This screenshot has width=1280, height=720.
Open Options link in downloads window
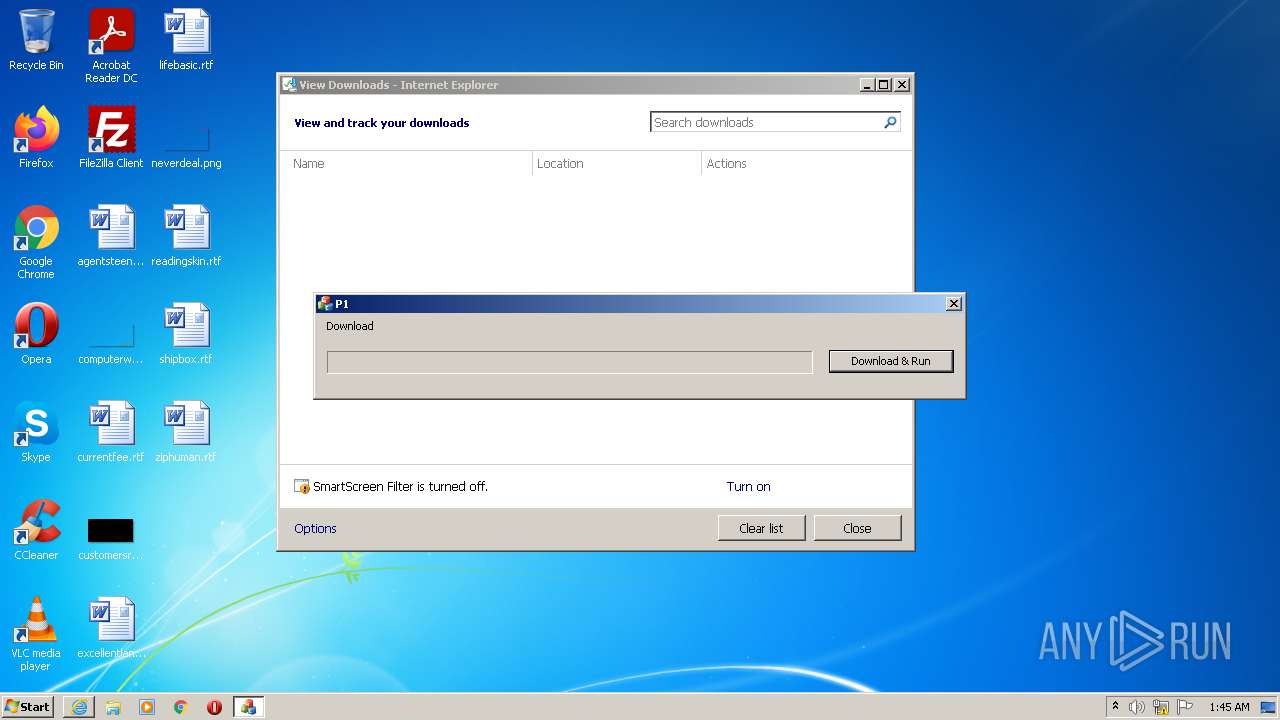(315, 528)
